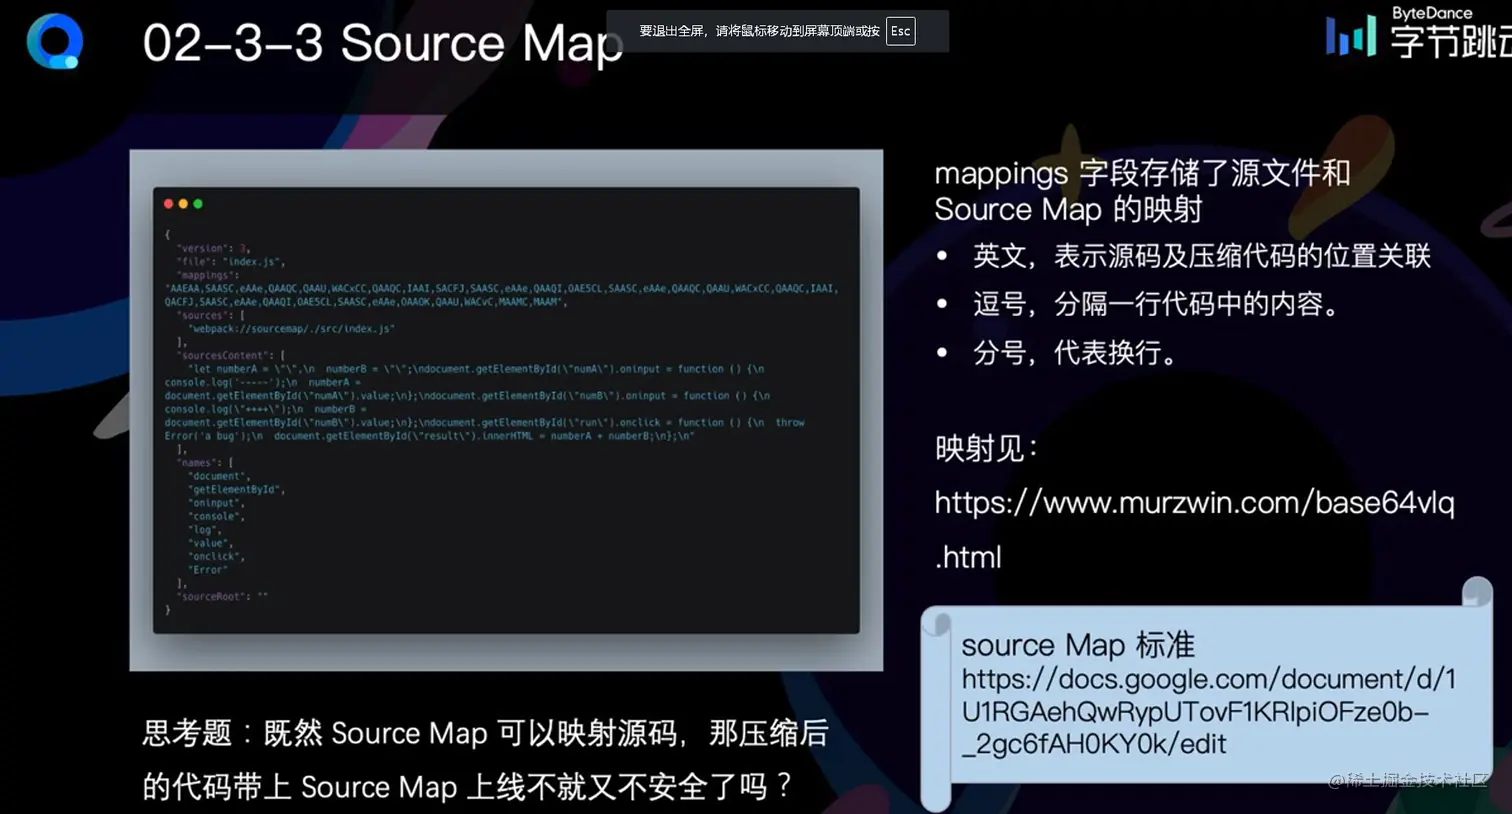Click the "file": "index.js" code line

click(x=231, y=262)
